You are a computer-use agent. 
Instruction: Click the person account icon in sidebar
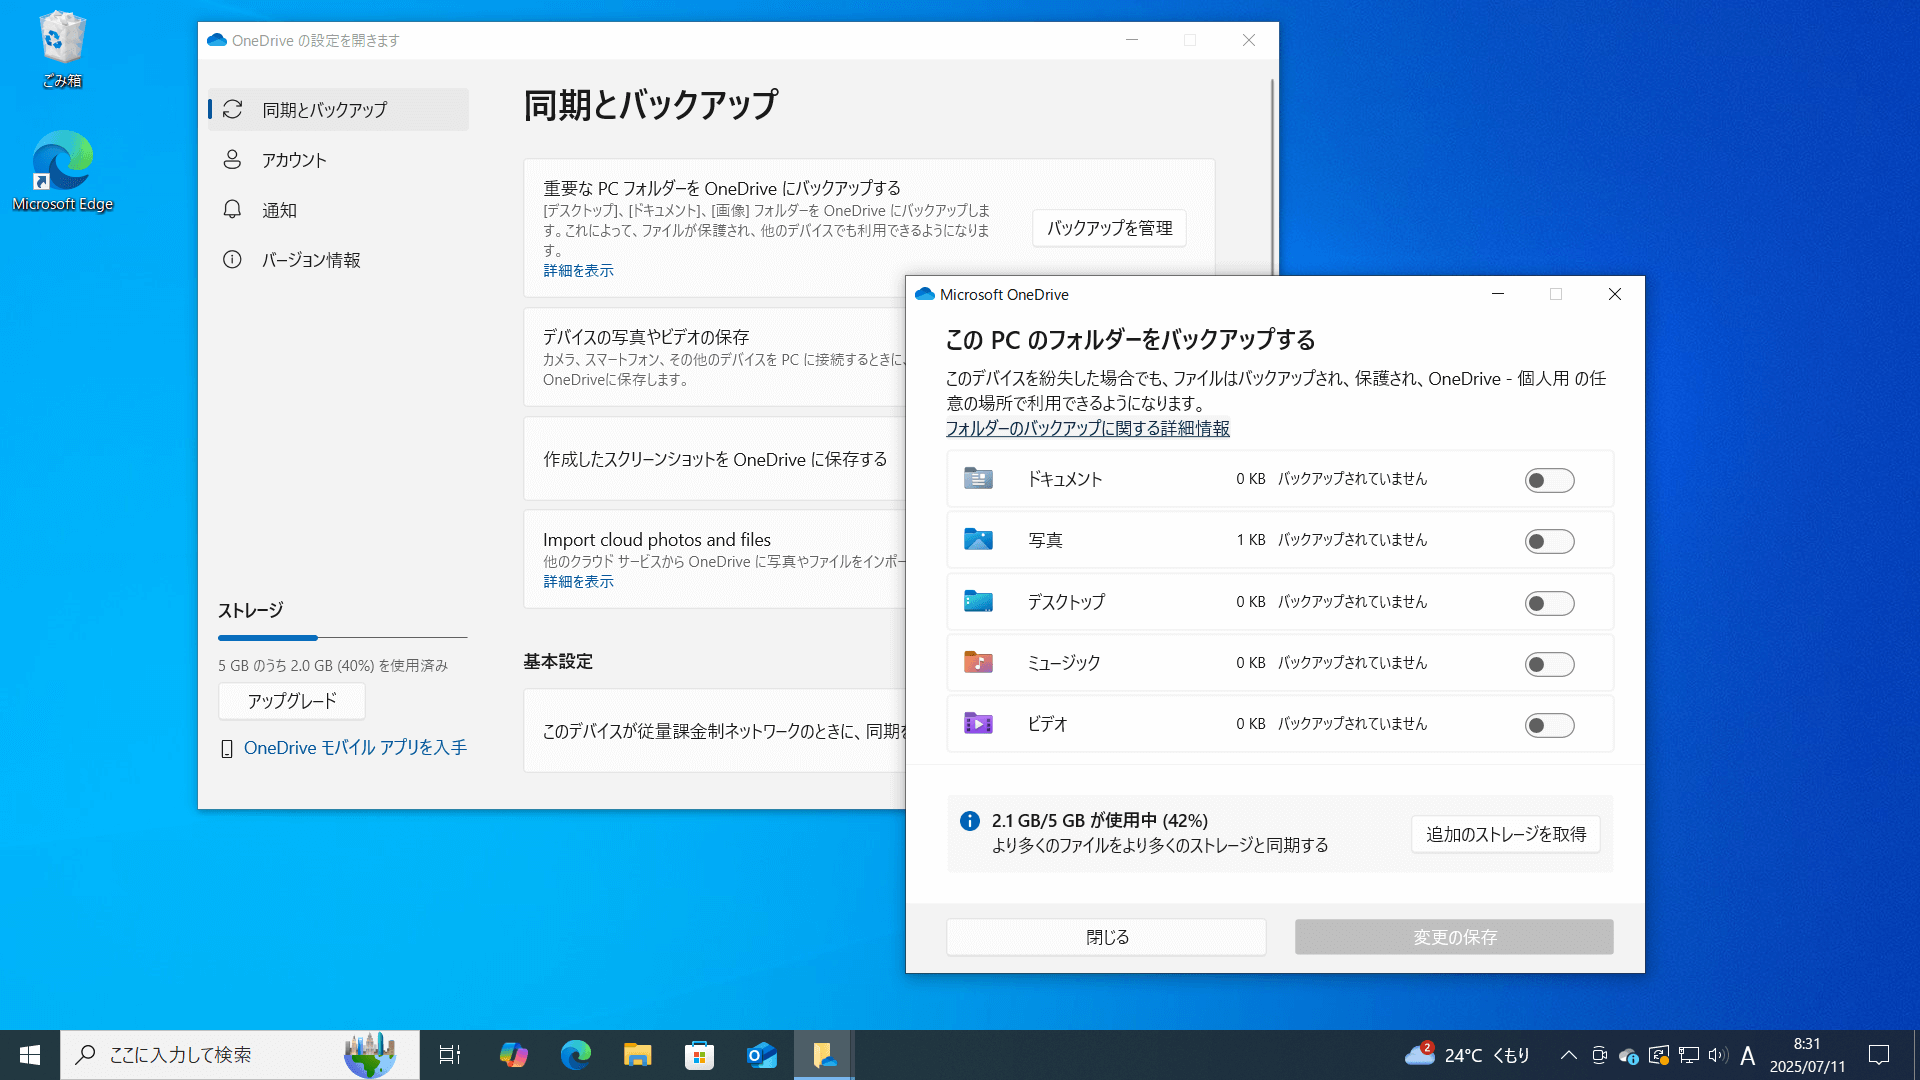232,159
